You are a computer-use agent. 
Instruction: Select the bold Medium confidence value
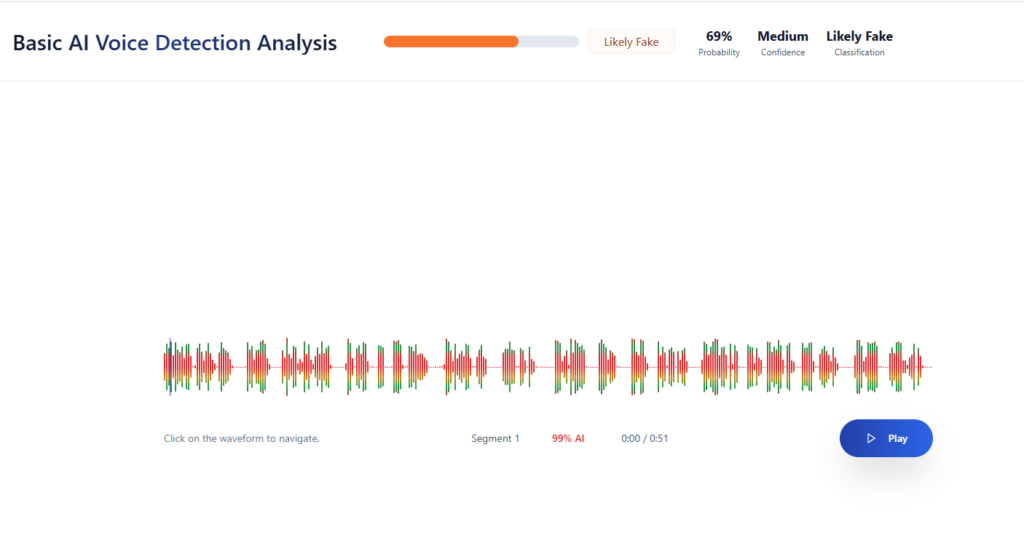[782, 36]
